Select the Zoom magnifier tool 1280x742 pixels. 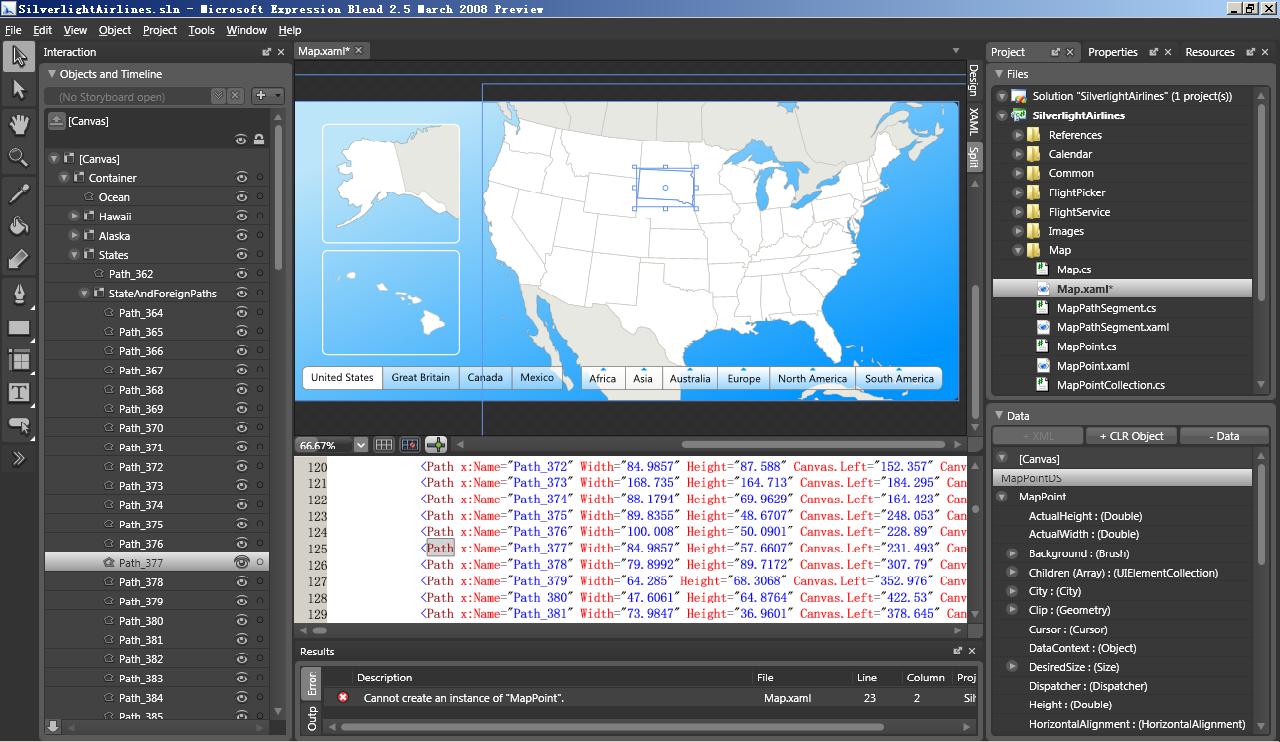(18, 158)
